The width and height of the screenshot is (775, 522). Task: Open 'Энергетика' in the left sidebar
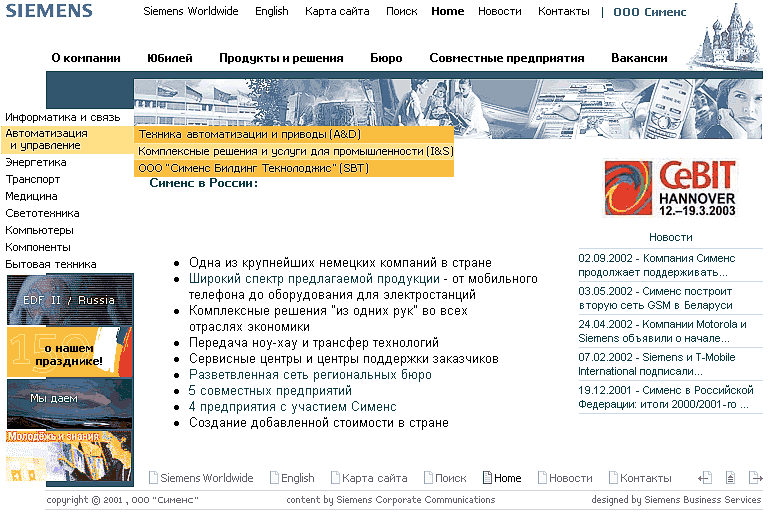[36, 162]
